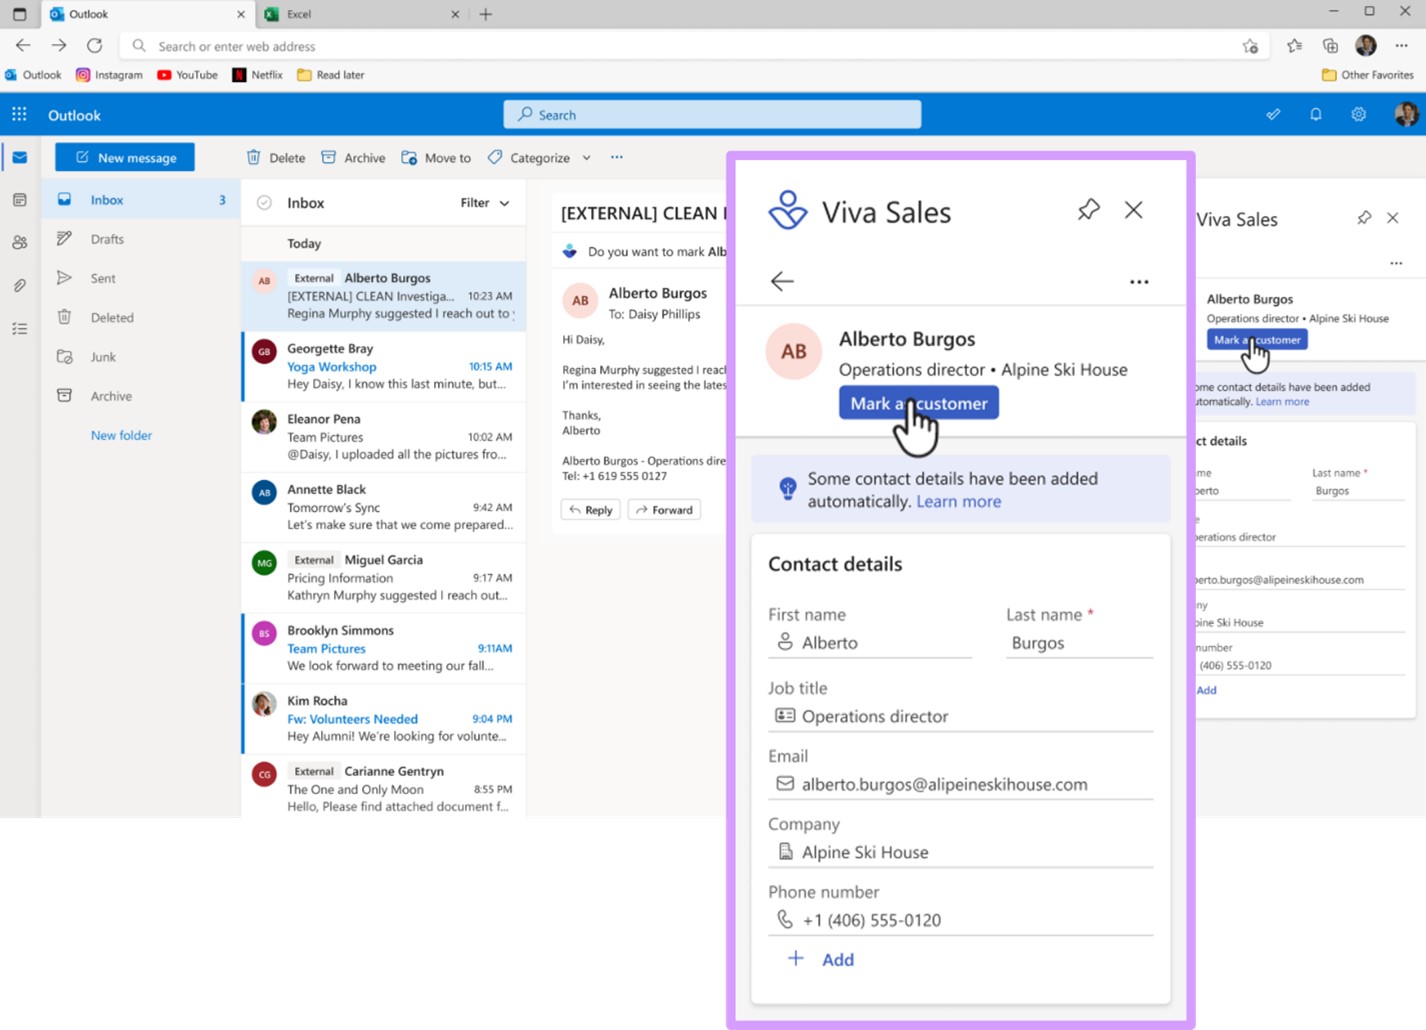Open Outlook settings gear
Image resolution: width=1426 pixels, height=1030 pixels.
[1358, 114]
